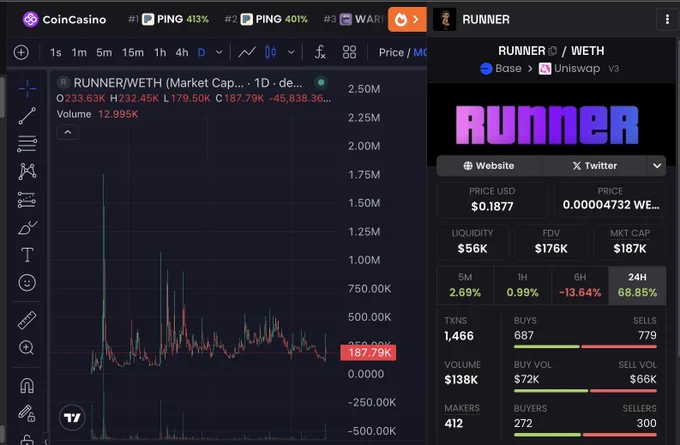680x445 pixels.
Task: Select the 1s timeframe
Action: [x=56, y=52]
